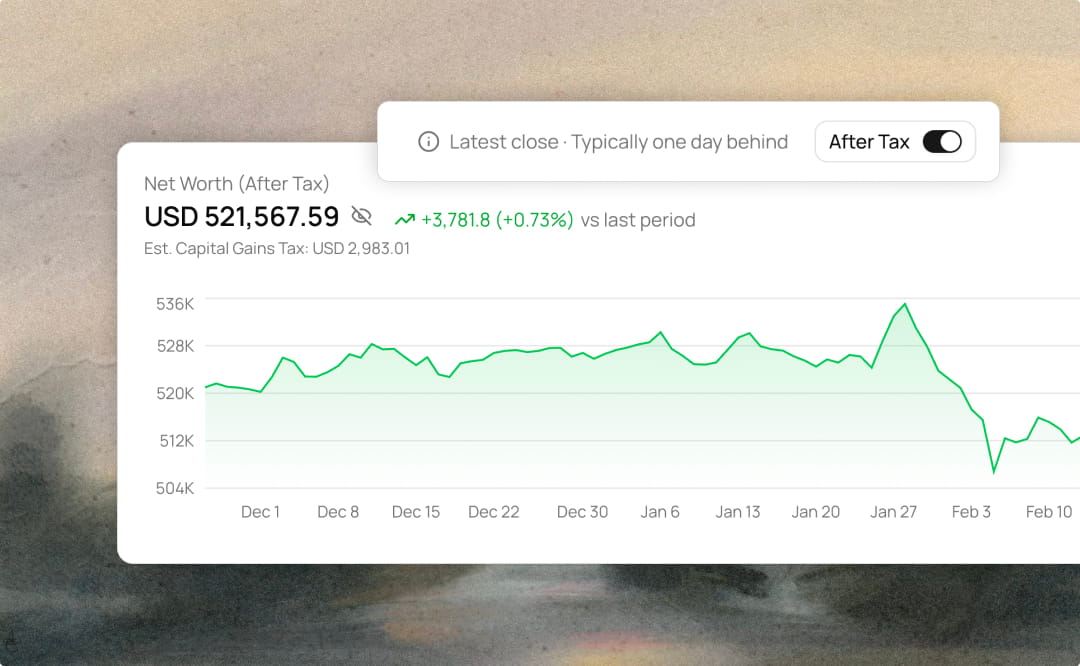1080x666 pixels.
Task: Pick the Feb 10 date label
Action: [1049, 512]
